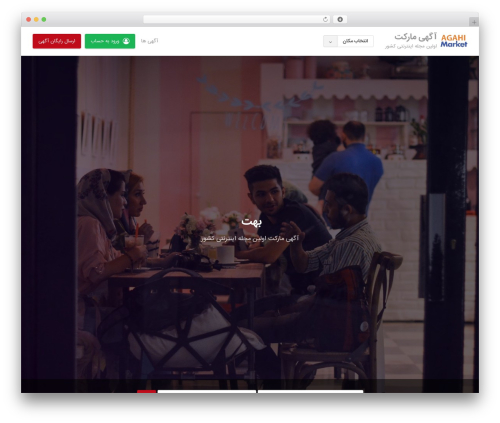Click the green maximize window button
This screenshot has height=423, width=500.
(x=44, y=20)
